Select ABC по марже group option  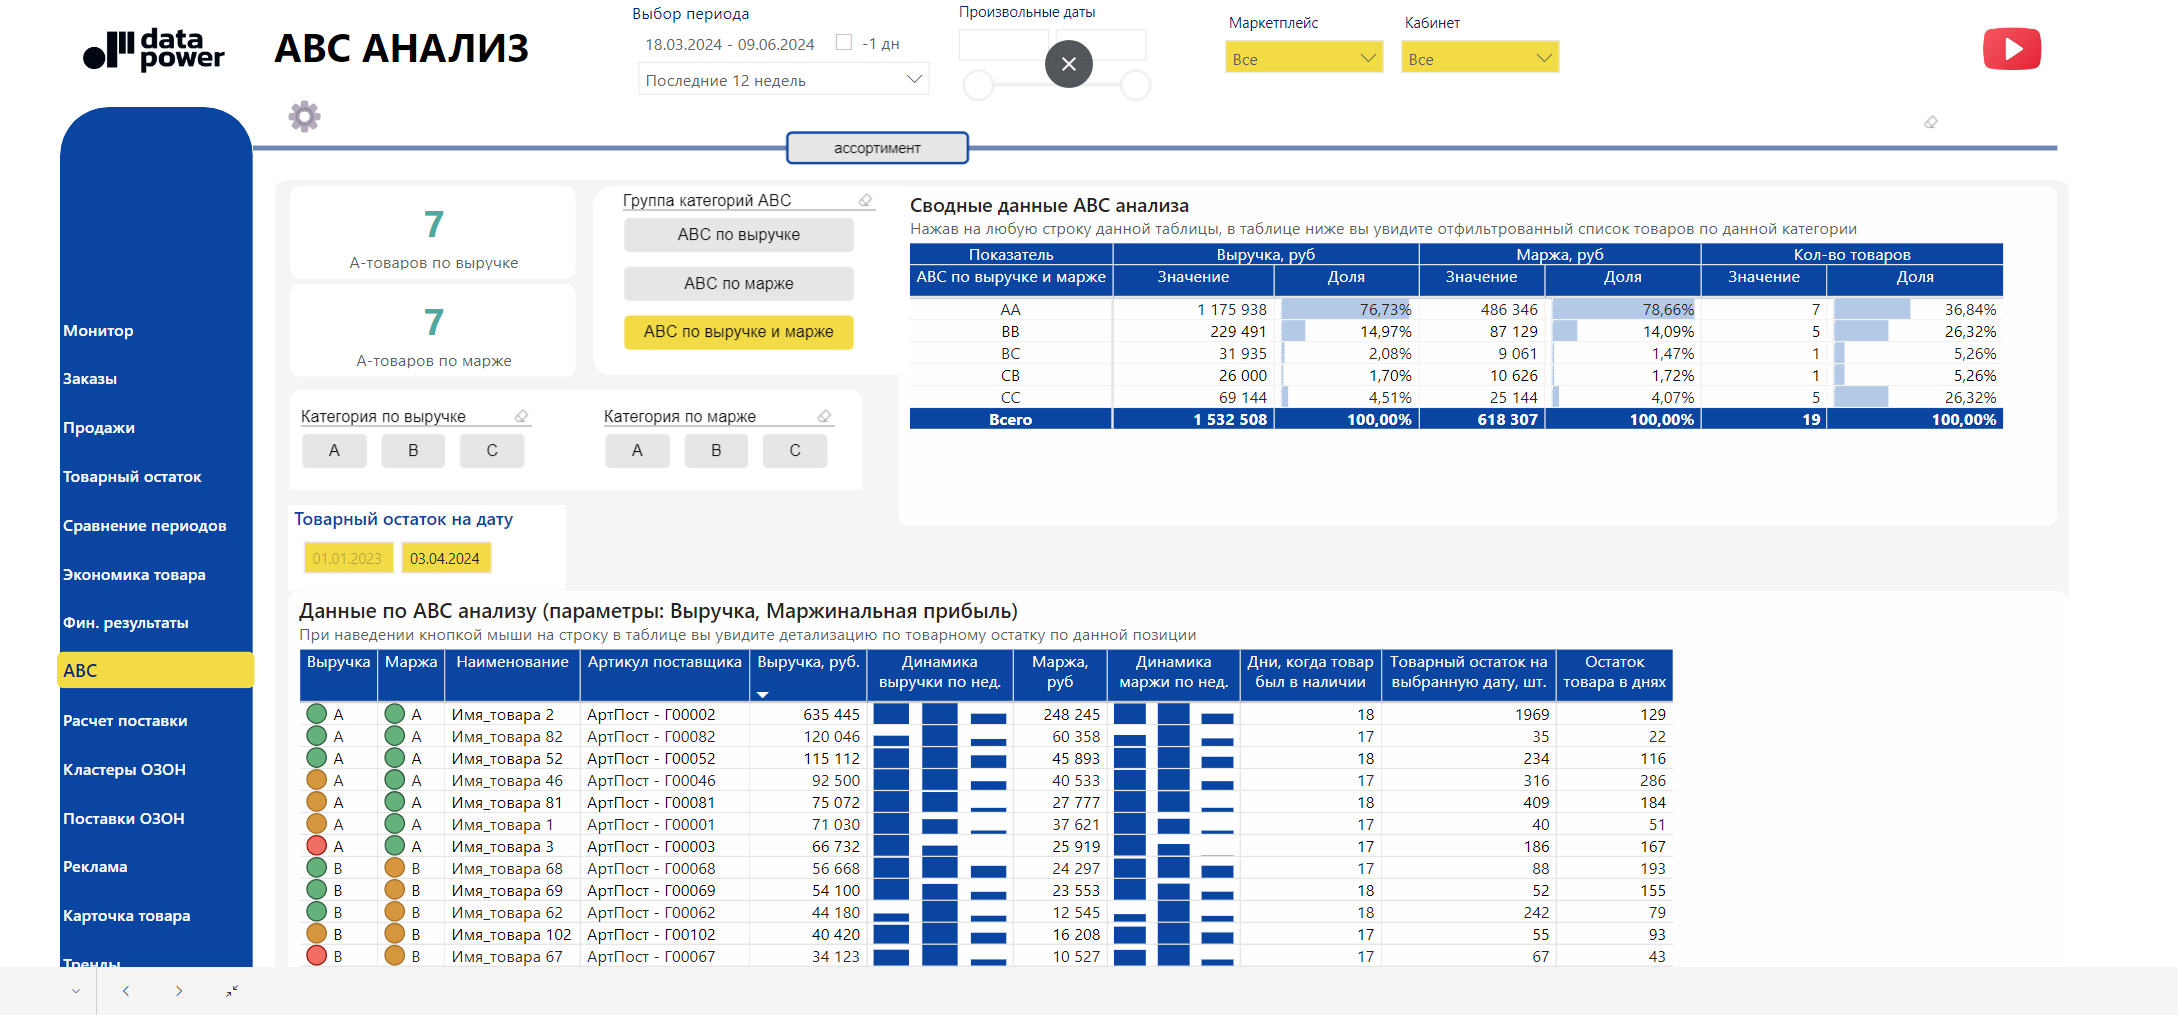tap(739, 284)
